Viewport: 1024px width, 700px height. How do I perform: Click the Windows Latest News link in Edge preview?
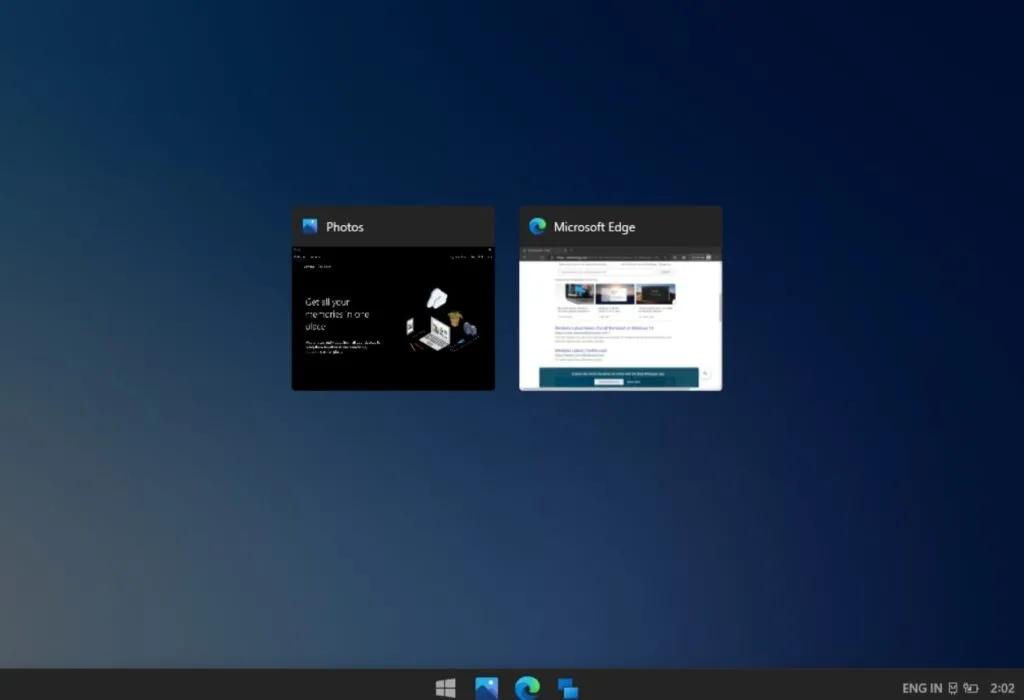click(604, 328)
